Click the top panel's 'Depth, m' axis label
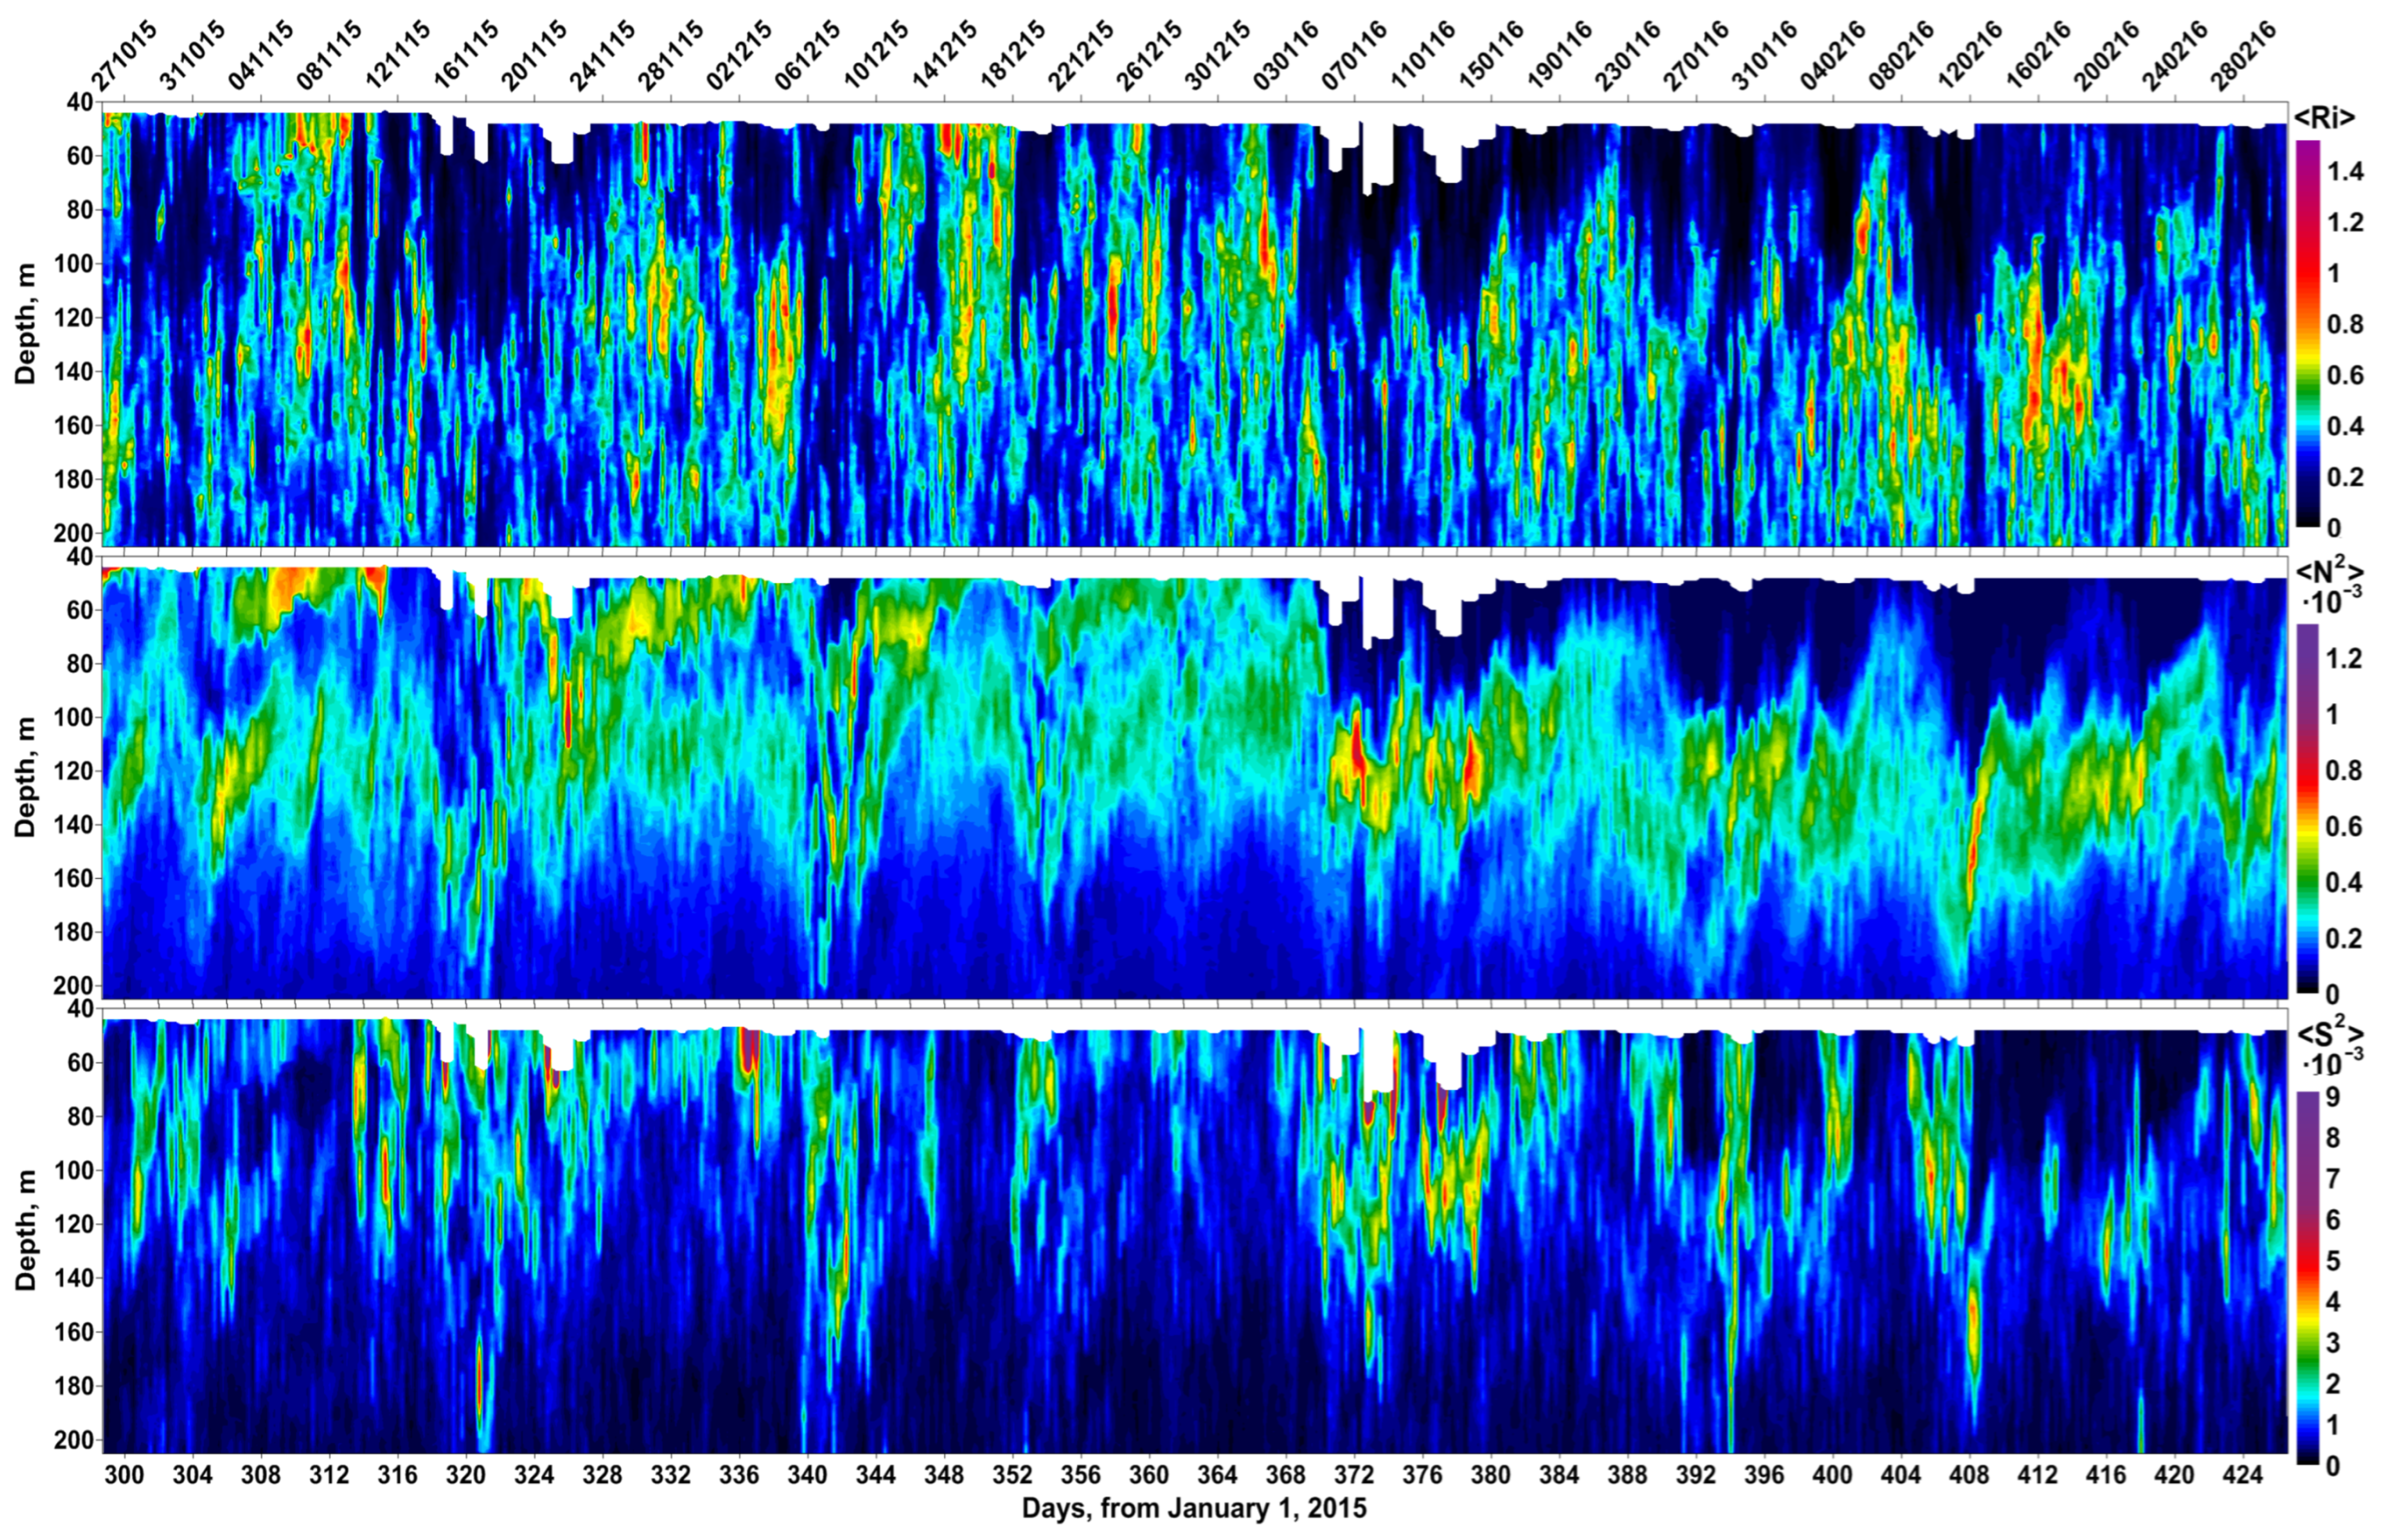 26,324
